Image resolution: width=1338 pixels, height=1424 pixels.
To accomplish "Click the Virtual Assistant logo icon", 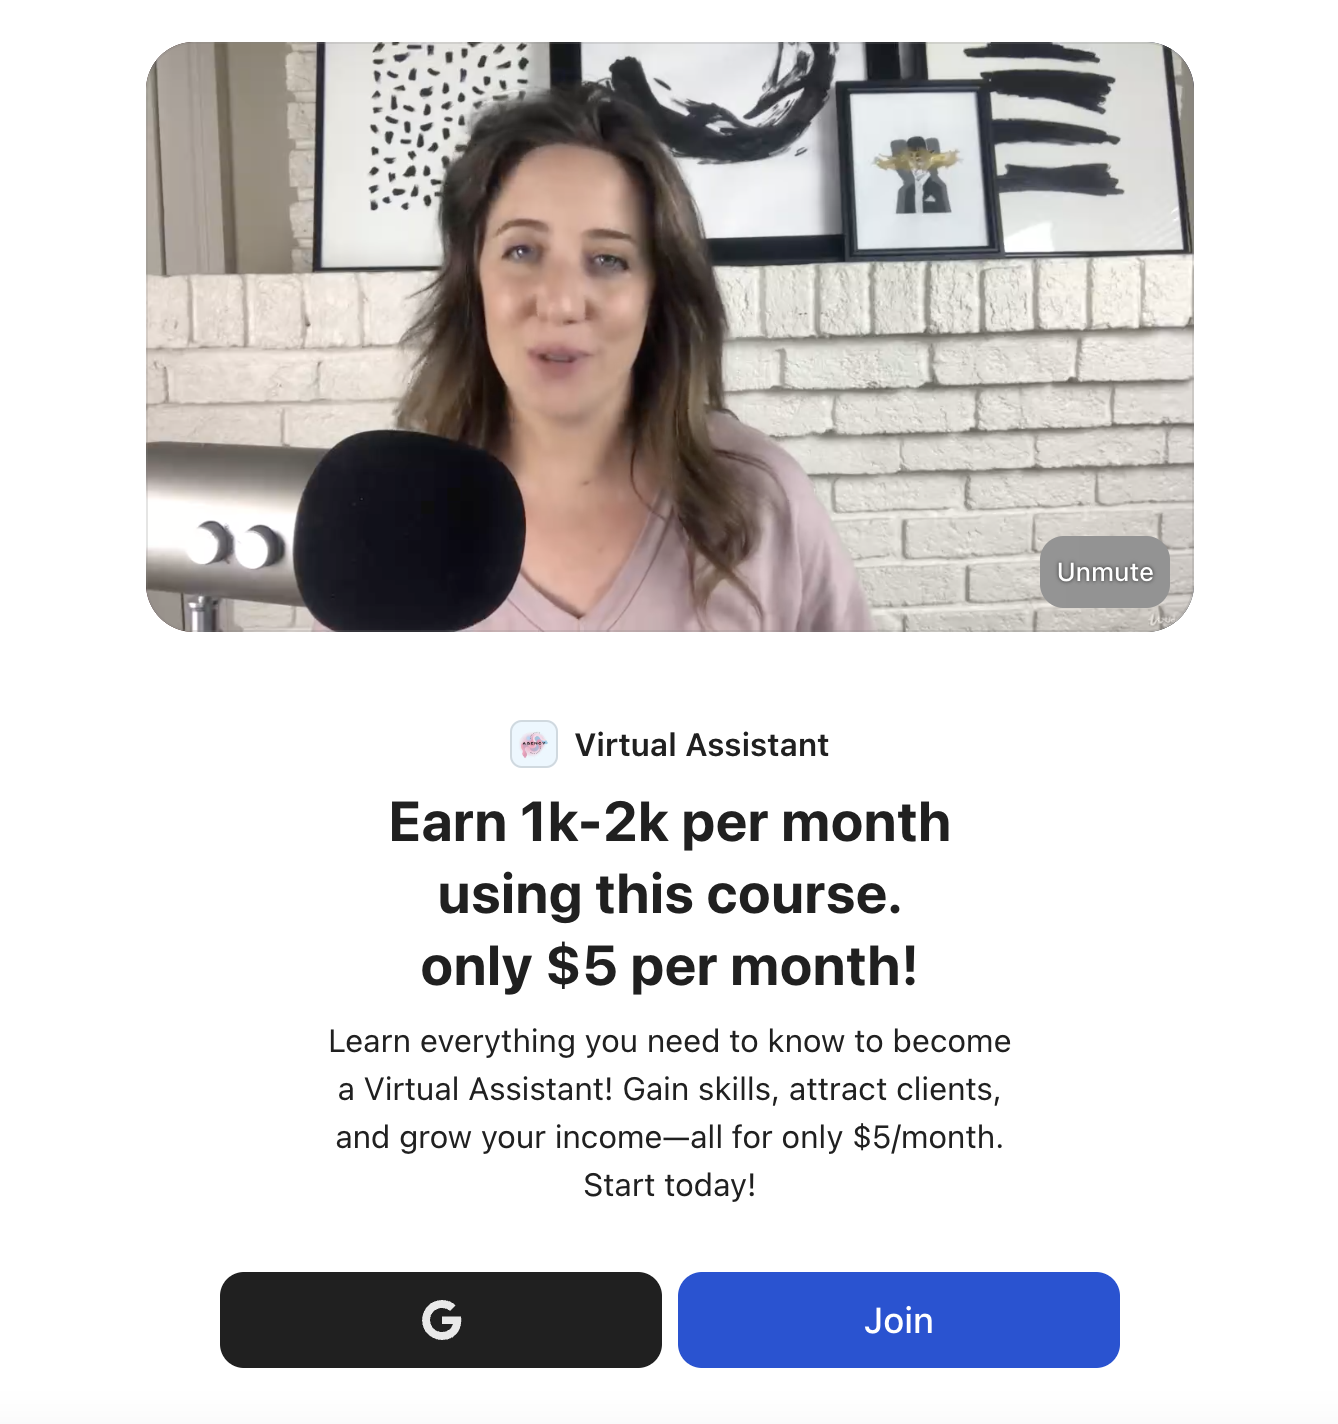I will click(x=534, y=744).
